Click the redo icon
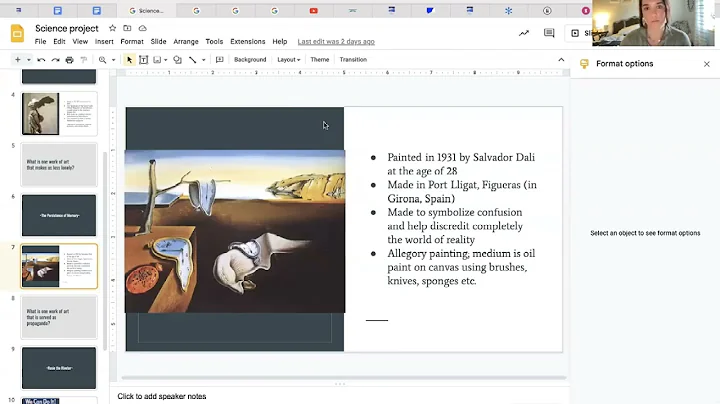This screenshot has width=720, height=404. pyautogui.click(x=55, y=60)
